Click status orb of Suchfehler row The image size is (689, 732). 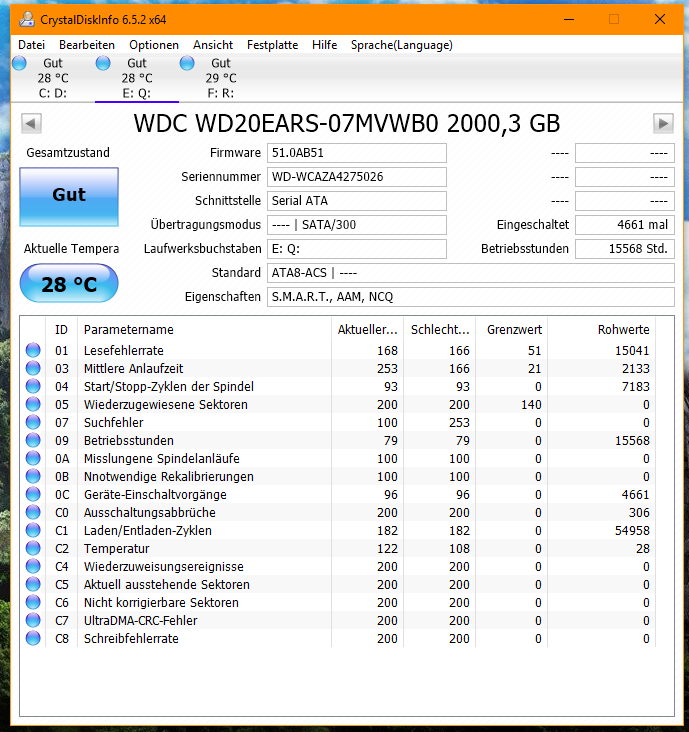click(33, 422)
